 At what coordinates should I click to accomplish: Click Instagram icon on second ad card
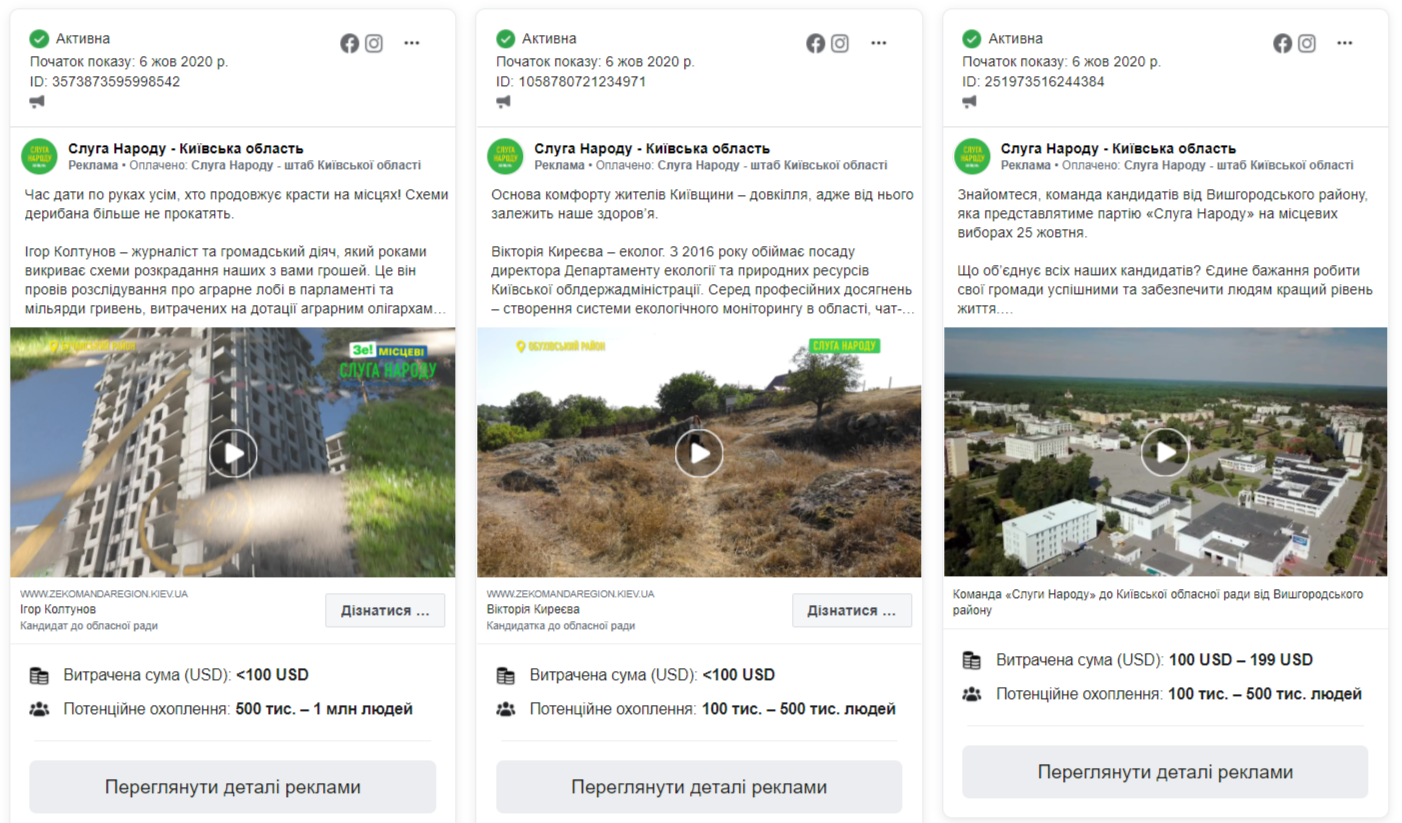pyautogui.click(x=840, y=43)
